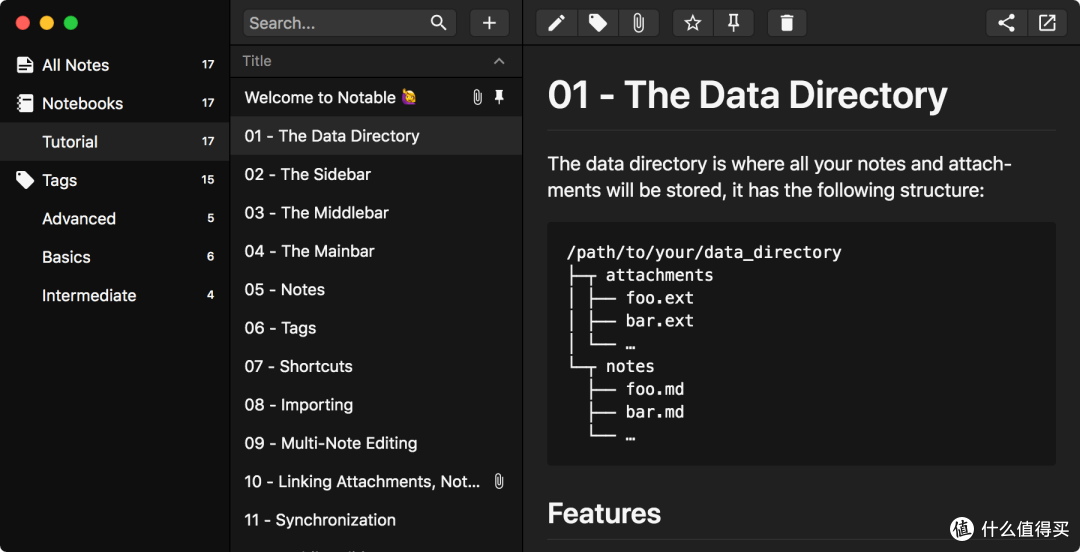Click the Notebooks icon in sidebar
The width and height of the screenshot is (1080, 552).
[25, 103]
